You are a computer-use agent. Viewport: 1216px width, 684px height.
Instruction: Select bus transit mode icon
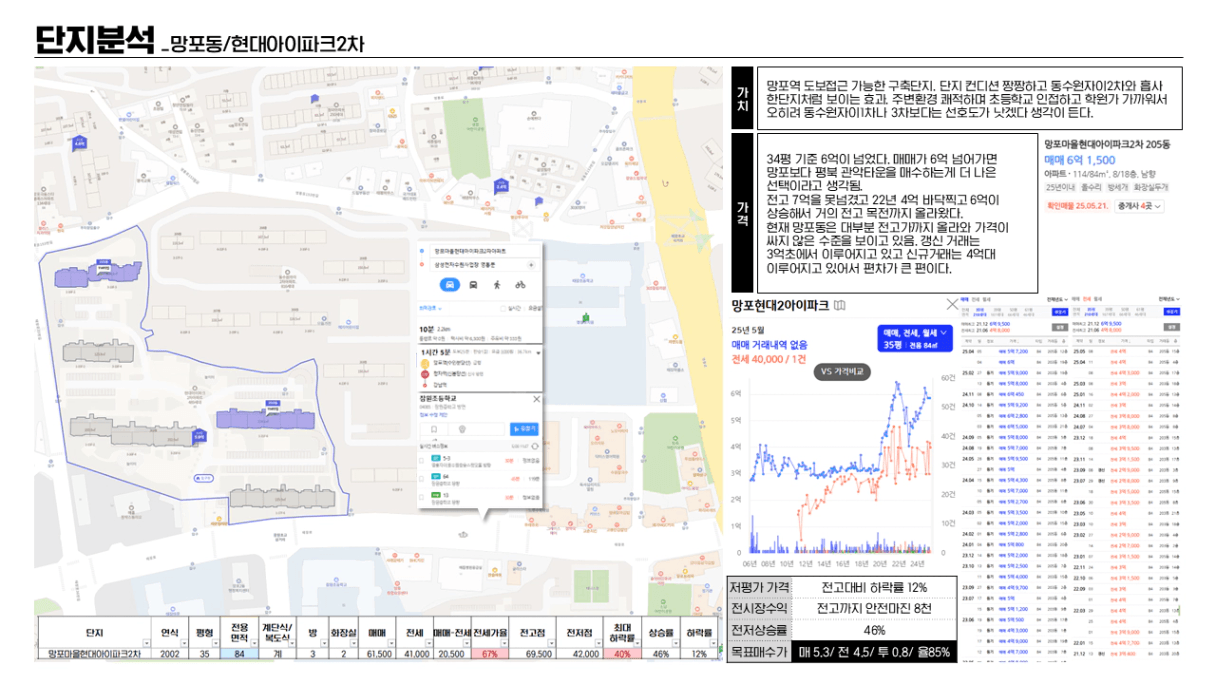(x=473, y=284)
